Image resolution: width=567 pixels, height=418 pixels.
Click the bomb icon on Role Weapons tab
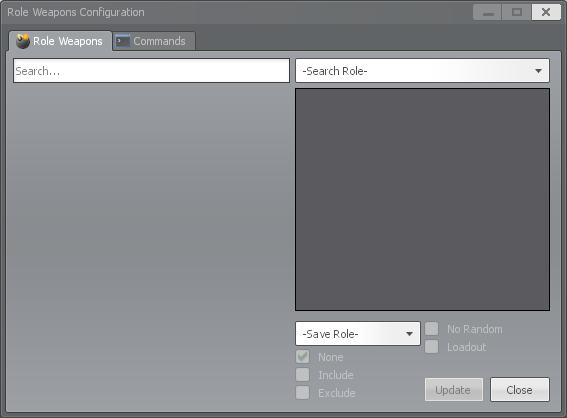[x=23, y=41]
